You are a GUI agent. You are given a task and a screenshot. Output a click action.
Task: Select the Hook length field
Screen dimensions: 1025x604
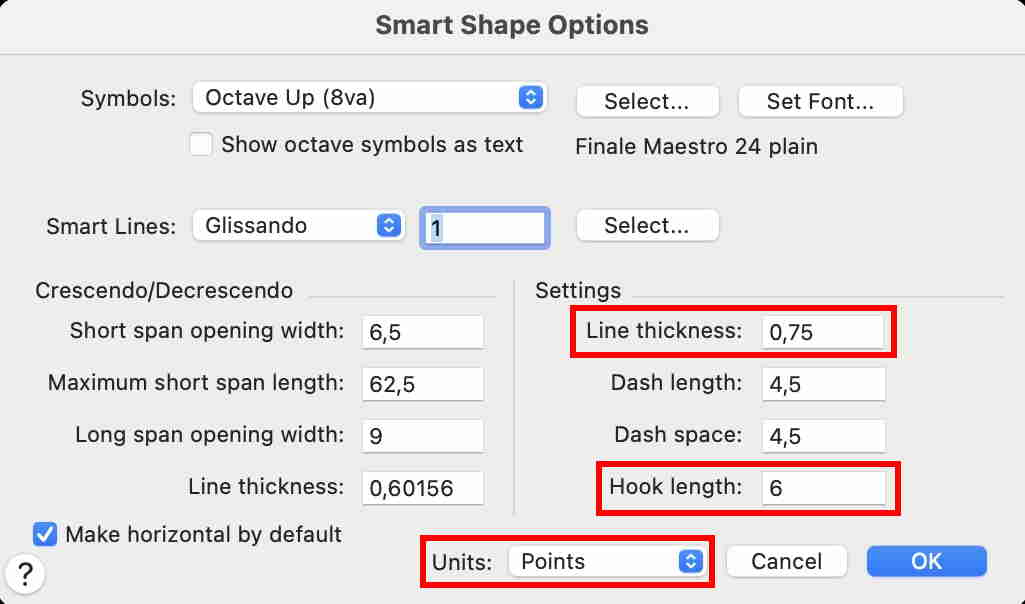(823, 488)
